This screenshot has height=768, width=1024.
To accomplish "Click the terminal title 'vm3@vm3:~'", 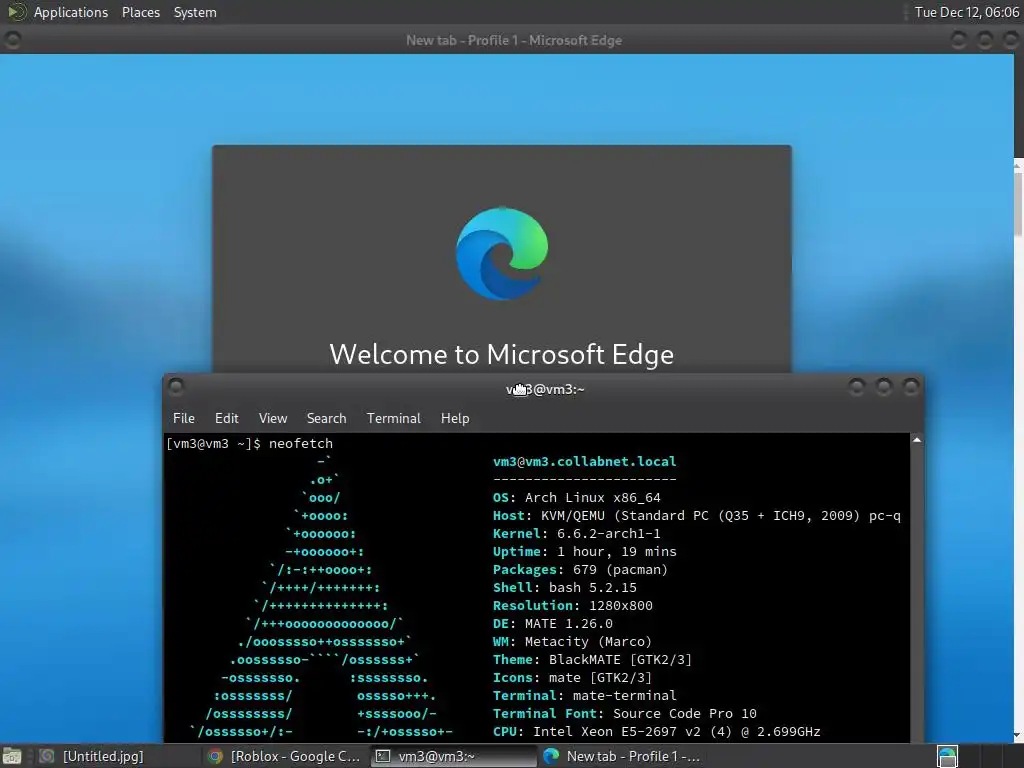I will click(x=545, y=389).
